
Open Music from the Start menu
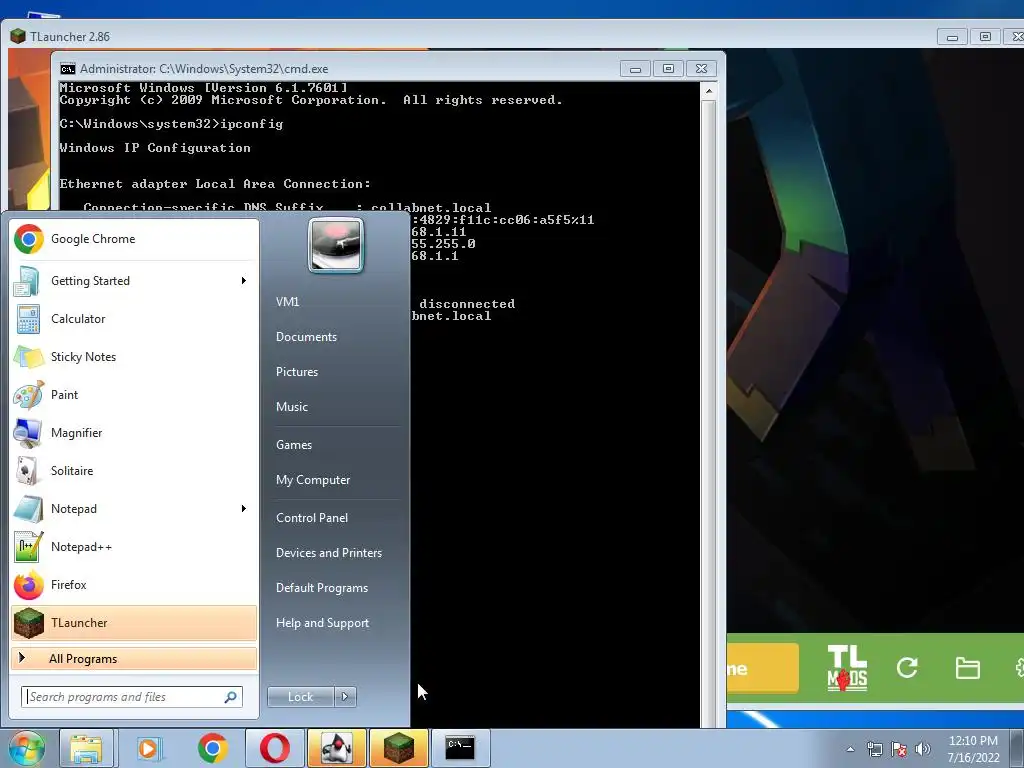coord(292,407)
